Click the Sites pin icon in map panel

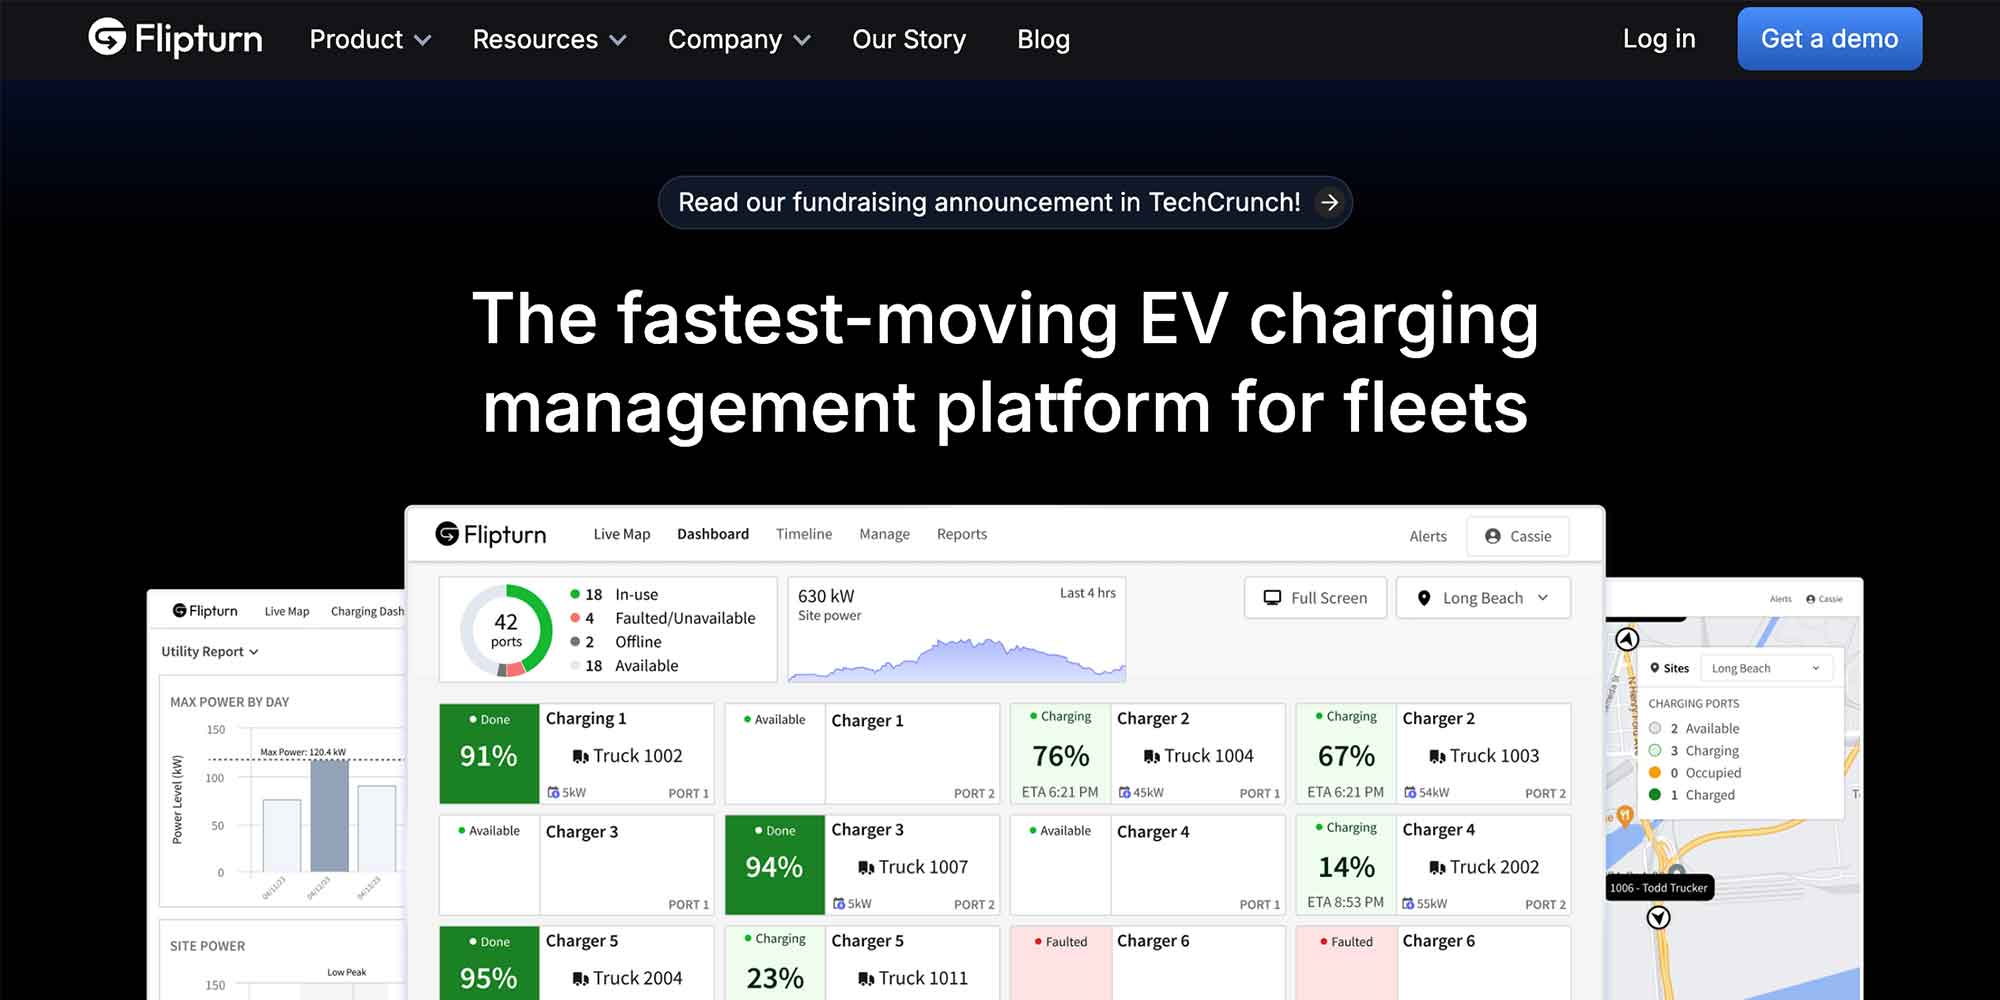(1655, 668)
